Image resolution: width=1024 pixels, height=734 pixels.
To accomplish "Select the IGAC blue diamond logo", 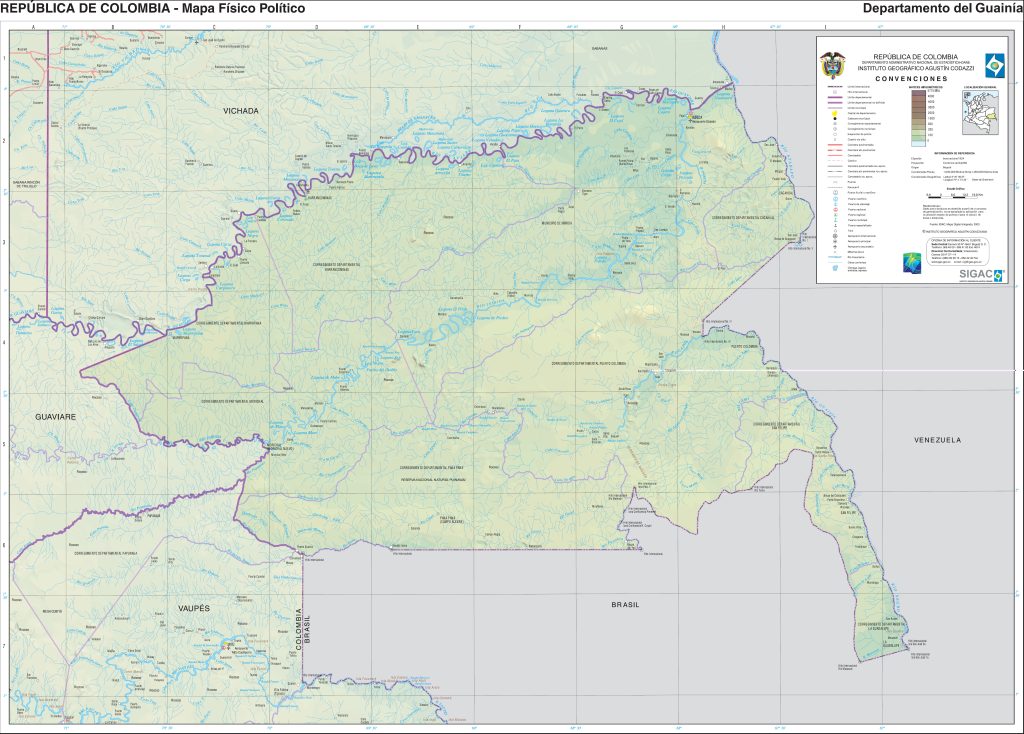I will (x=994, y=65).
